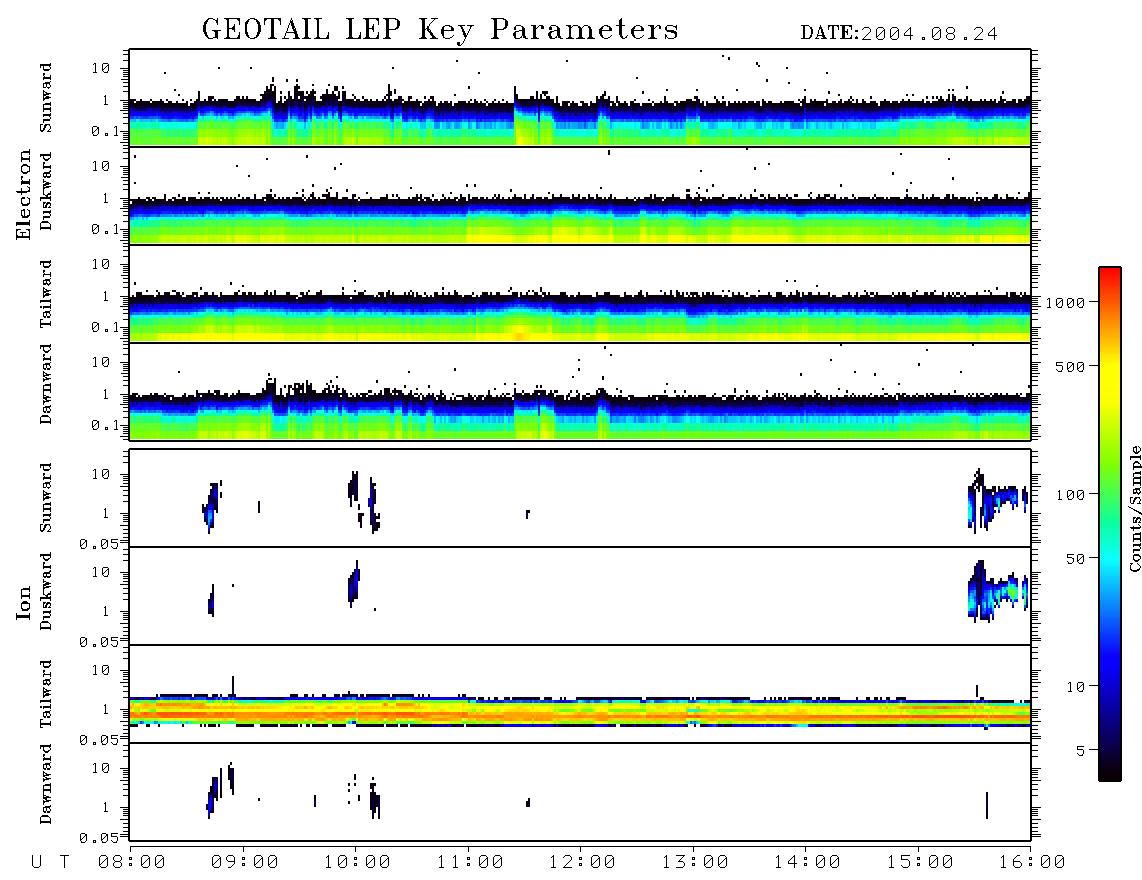
Task: Select the 12:00 time axis label
Action: (582, 862)
